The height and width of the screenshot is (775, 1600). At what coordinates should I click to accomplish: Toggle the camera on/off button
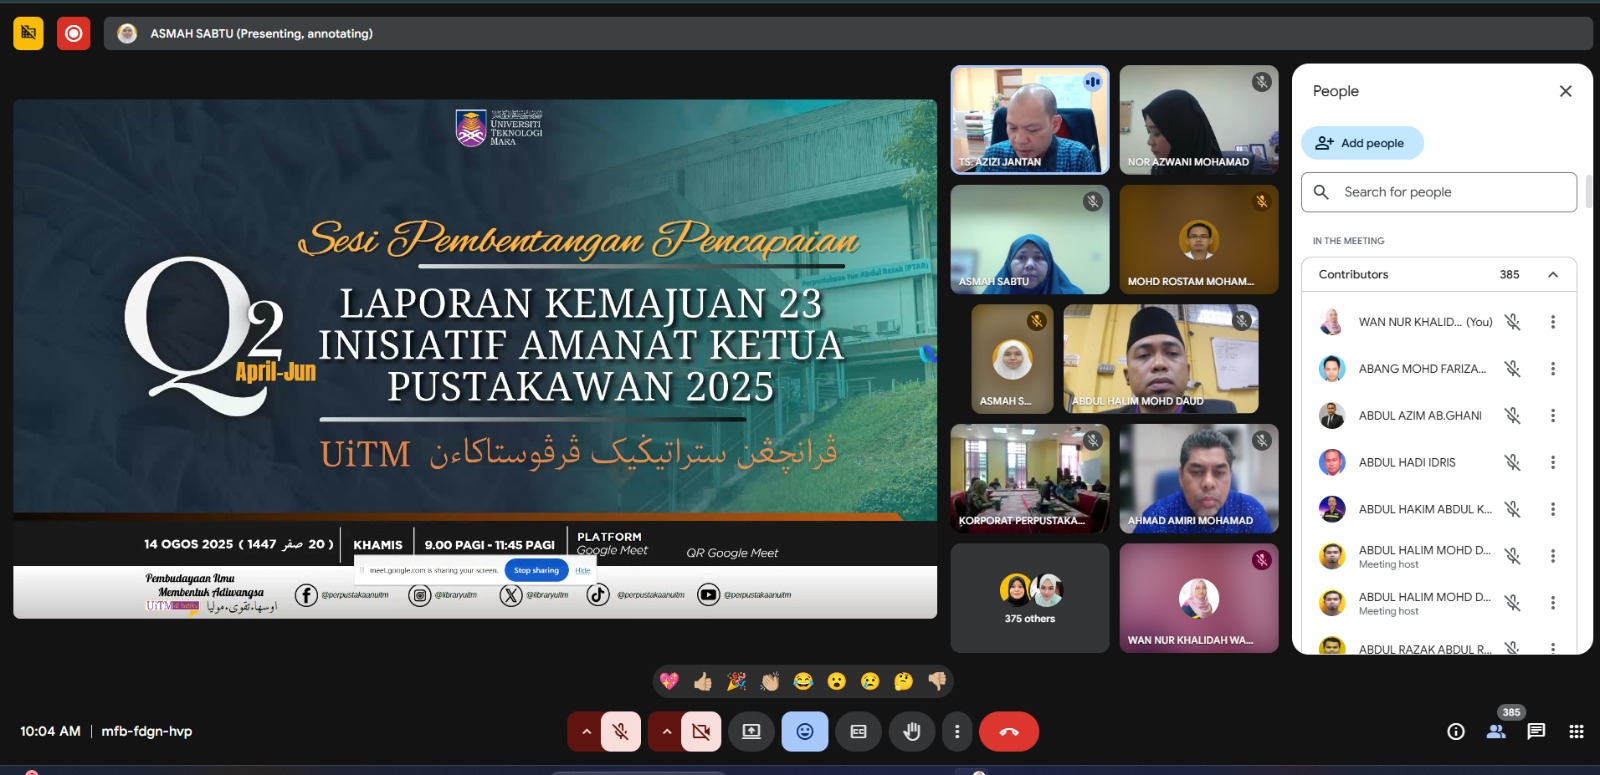click(701, 732)
